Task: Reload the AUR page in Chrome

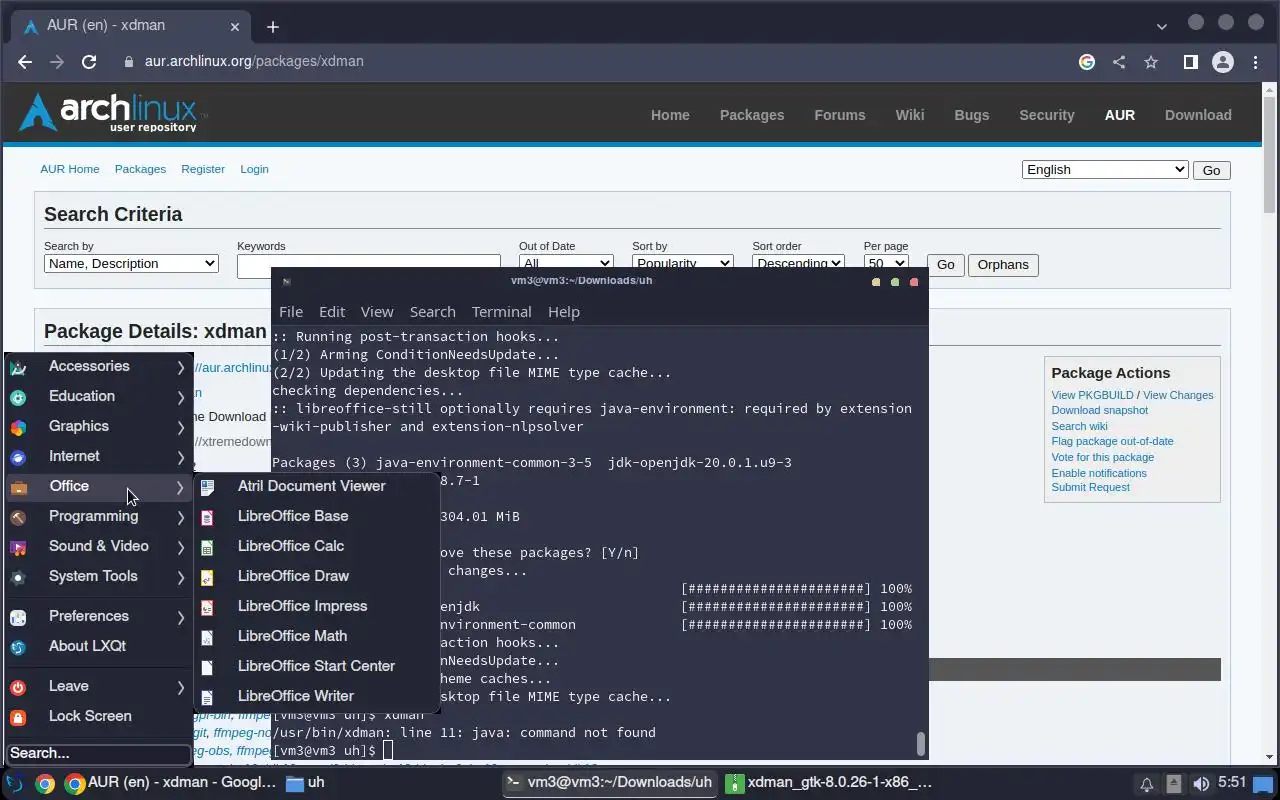Action: click(89, 61)
